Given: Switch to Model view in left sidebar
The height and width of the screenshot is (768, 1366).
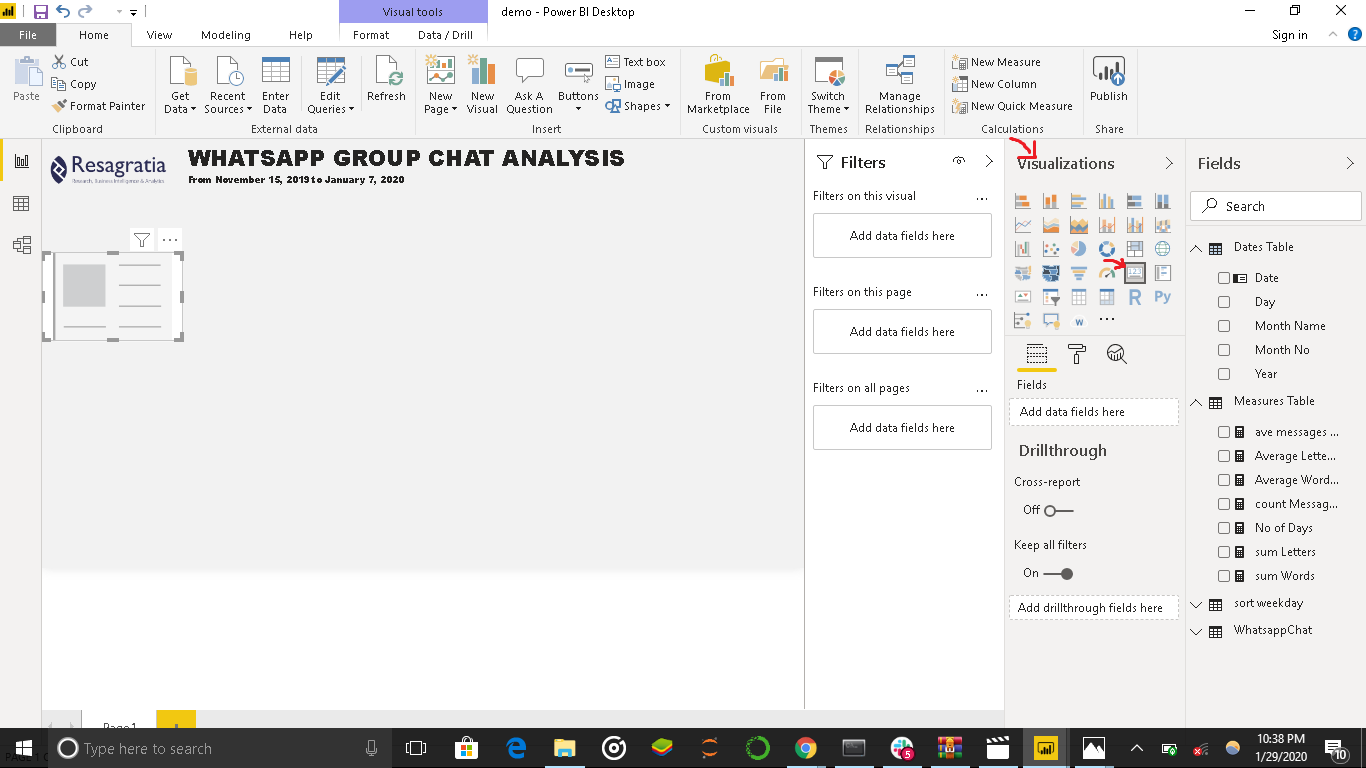Looking at the screenshot, I should coord(21,245).
